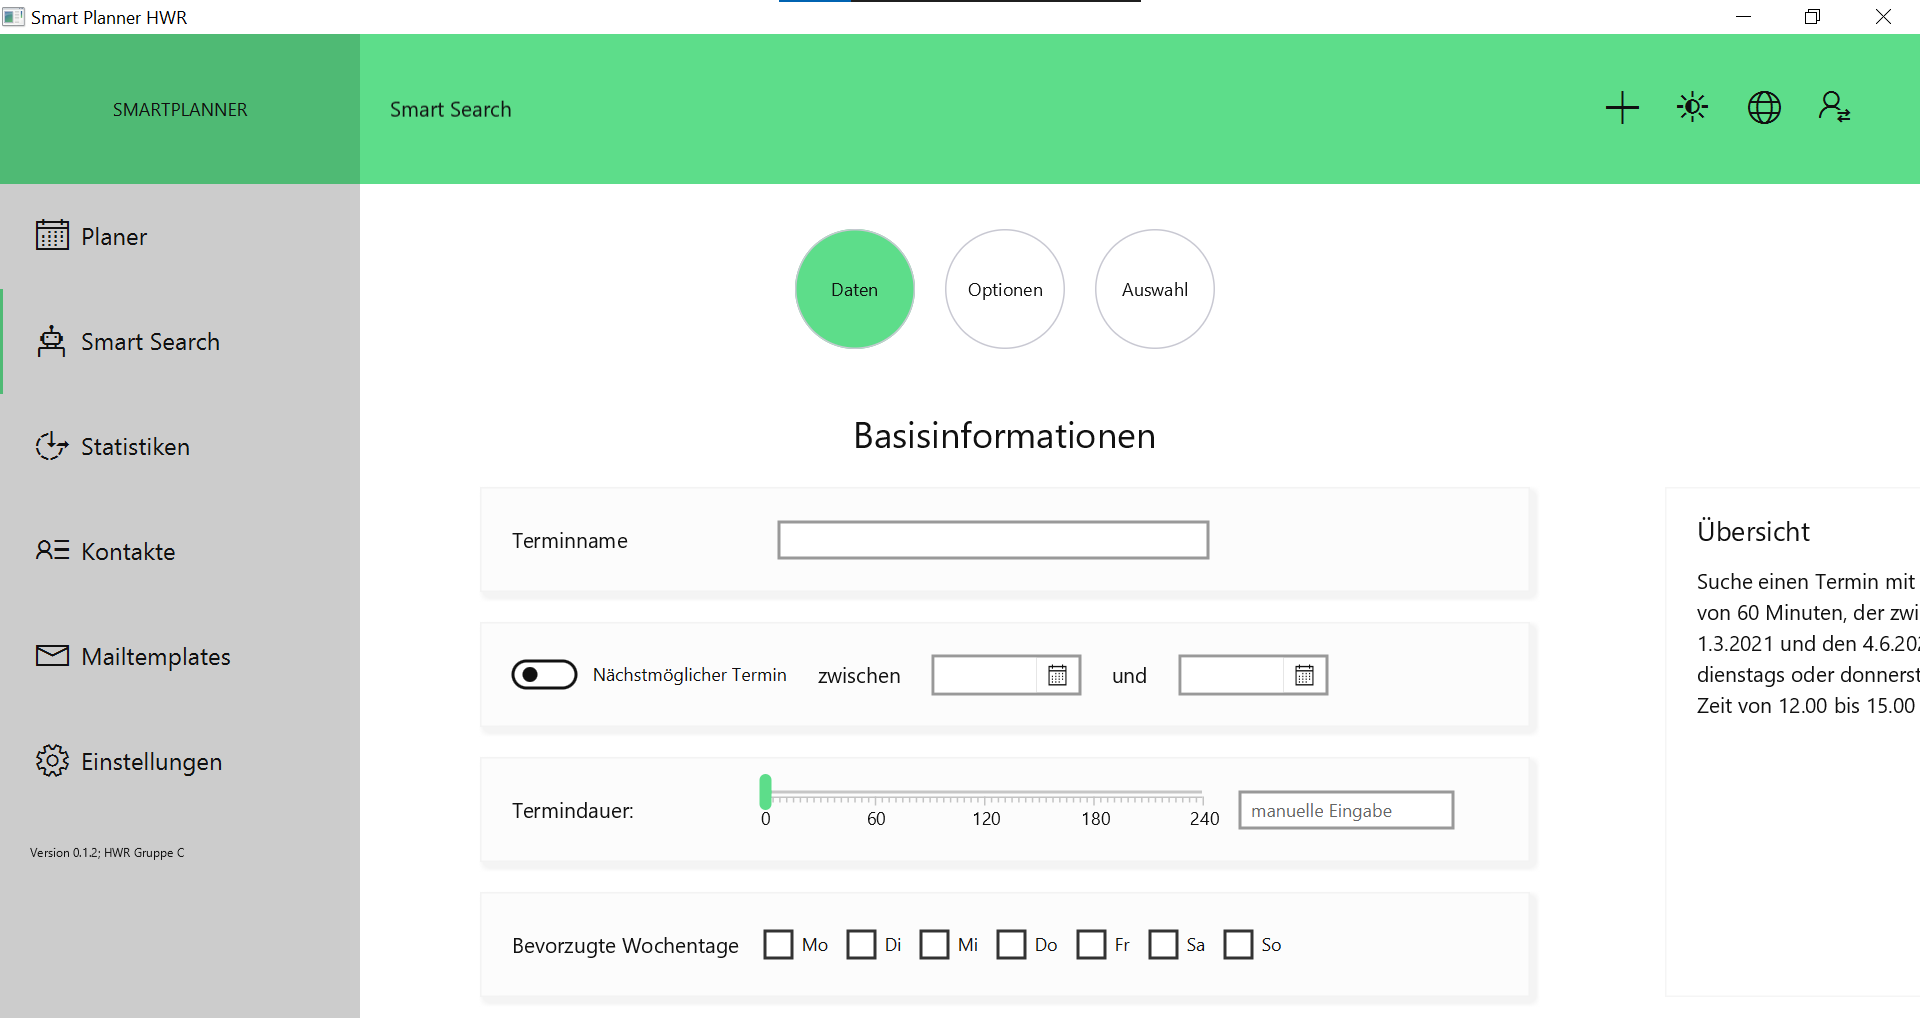
Task: Open Mailtemplates in the sidebar
Action: coord(180,656)
